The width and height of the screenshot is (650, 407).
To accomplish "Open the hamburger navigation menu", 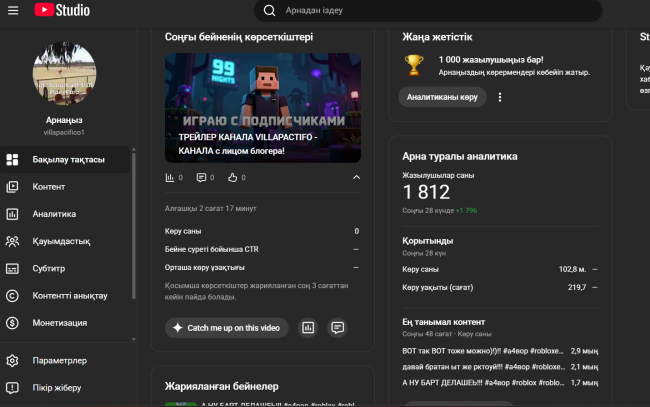I will [x=13, y=10].
